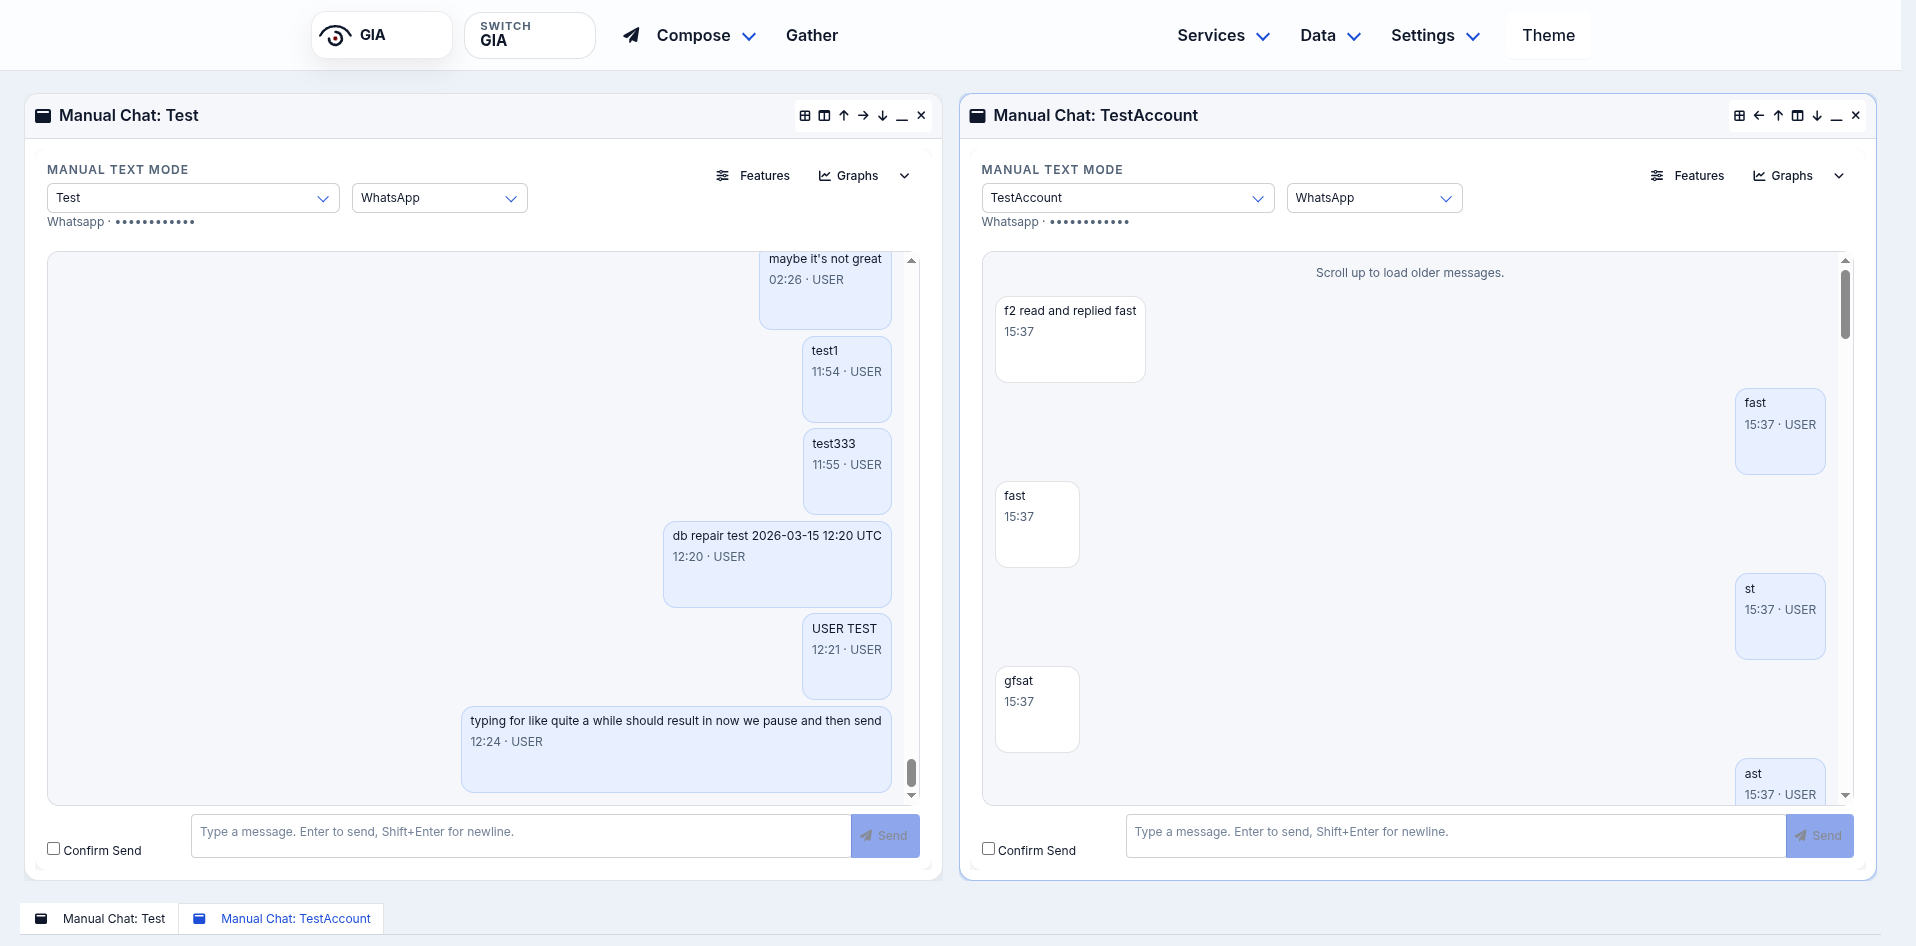This screenshot has width=1916, height=946.
Task: Open the chevron dropdown beside Graphs in Test chat
Action: (904, 175)
